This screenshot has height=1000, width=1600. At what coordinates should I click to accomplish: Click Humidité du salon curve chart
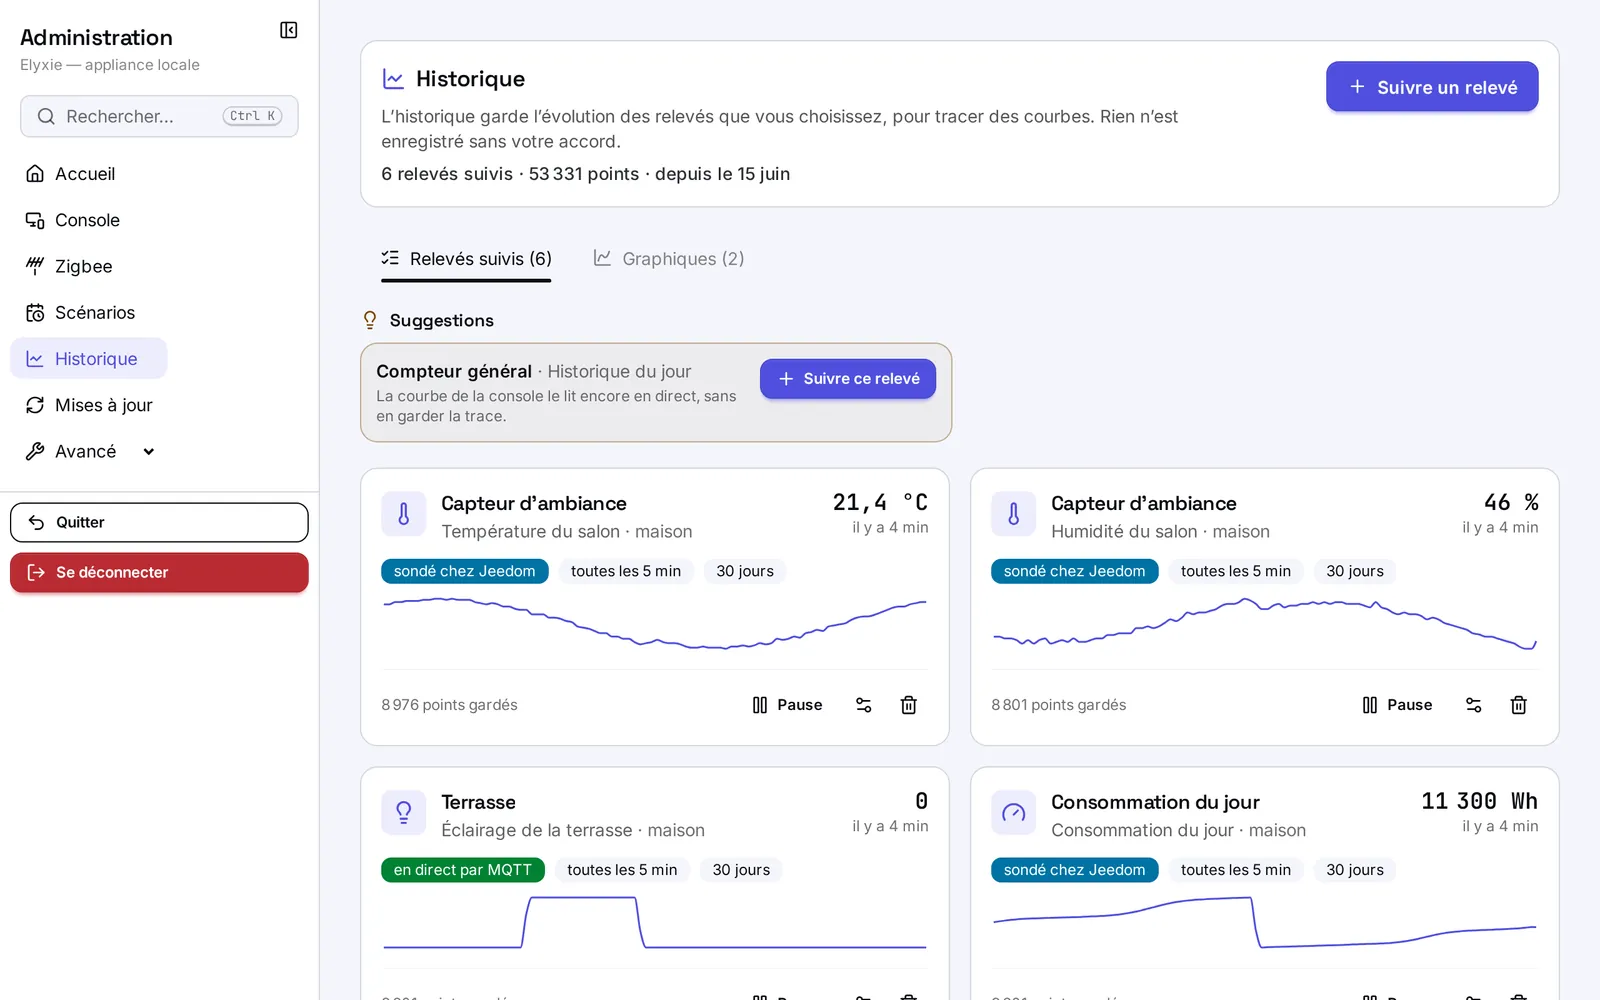pyautogui.click(x=1265, y=624)
